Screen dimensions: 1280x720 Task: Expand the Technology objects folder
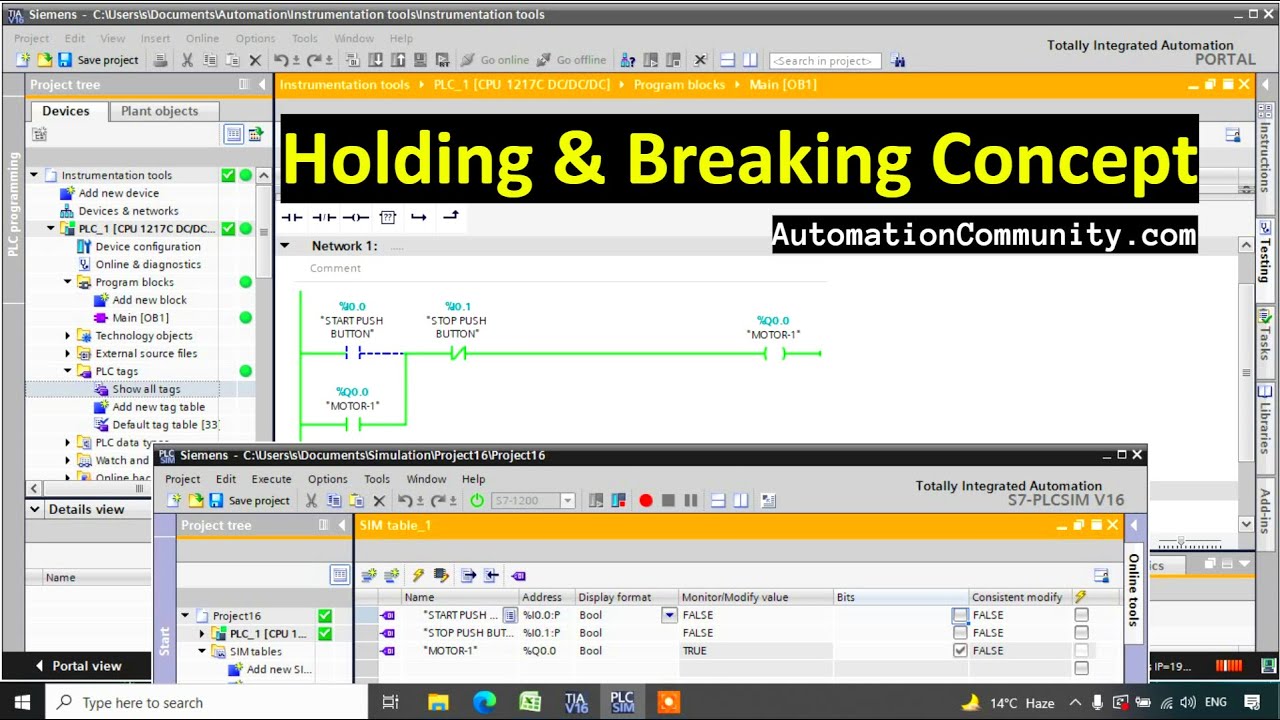coord(68,336)
